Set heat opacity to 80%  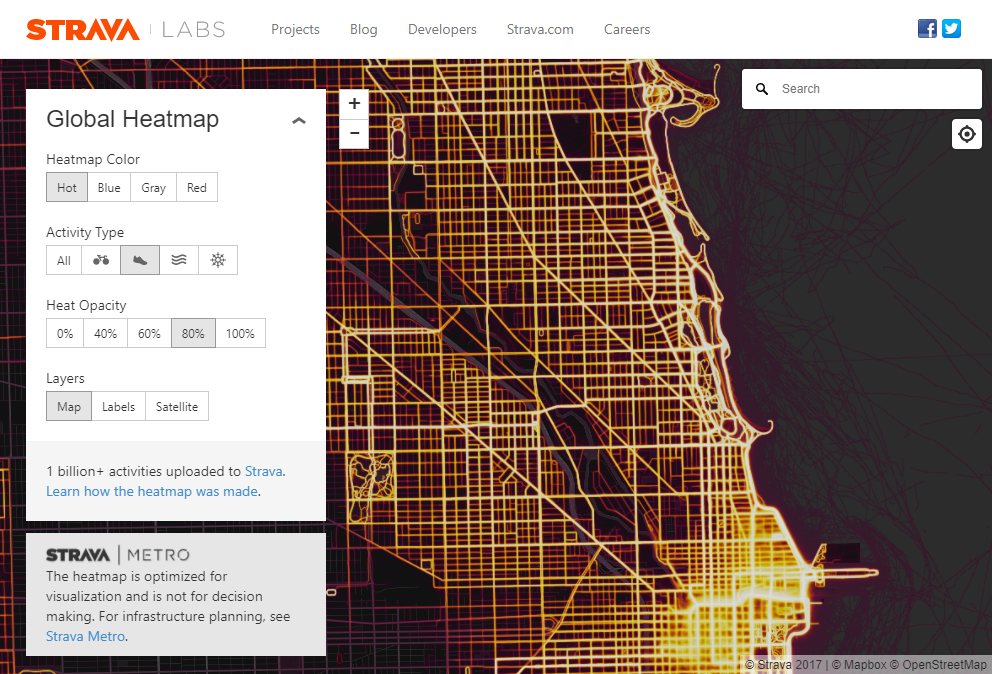(x=194, y=334)
